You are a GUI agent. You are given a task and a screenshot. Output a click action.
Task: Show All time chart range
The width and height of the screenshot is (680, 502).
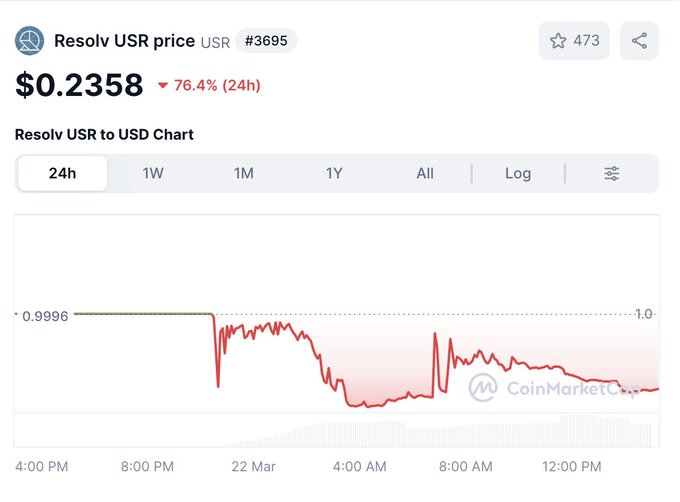click(x=425, y=173)
